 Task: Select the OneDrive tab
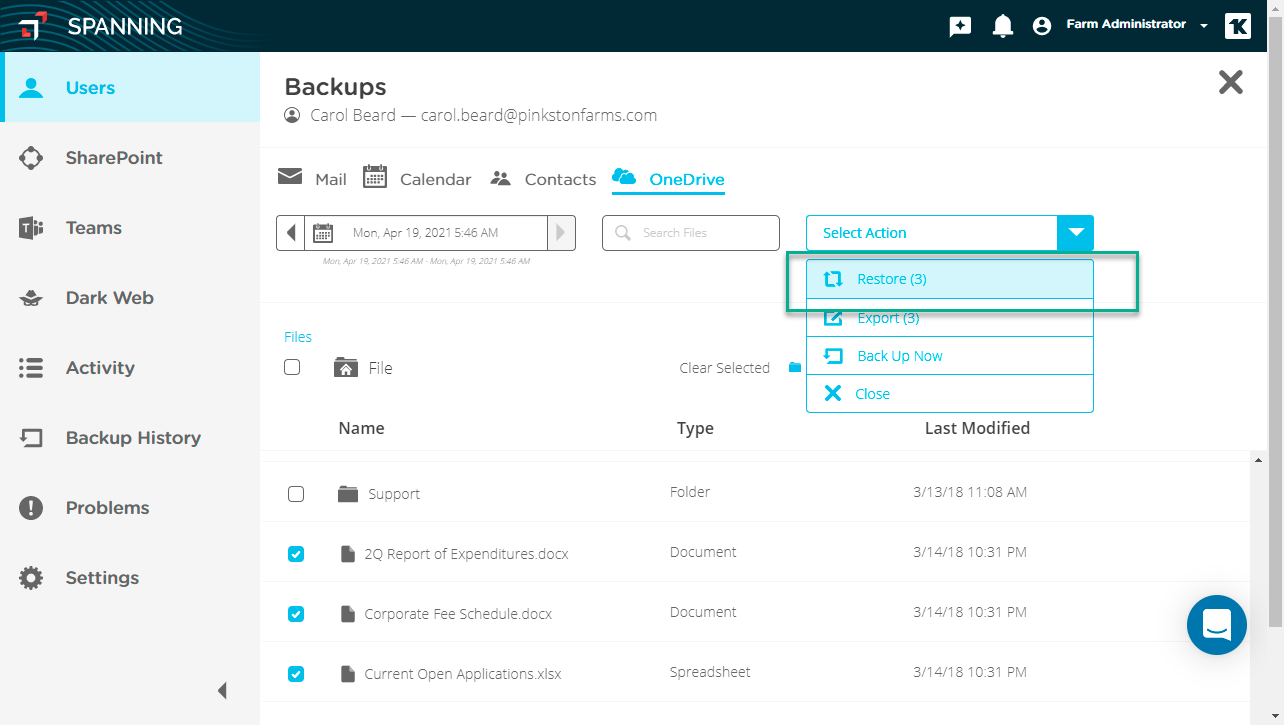point(668,178)
